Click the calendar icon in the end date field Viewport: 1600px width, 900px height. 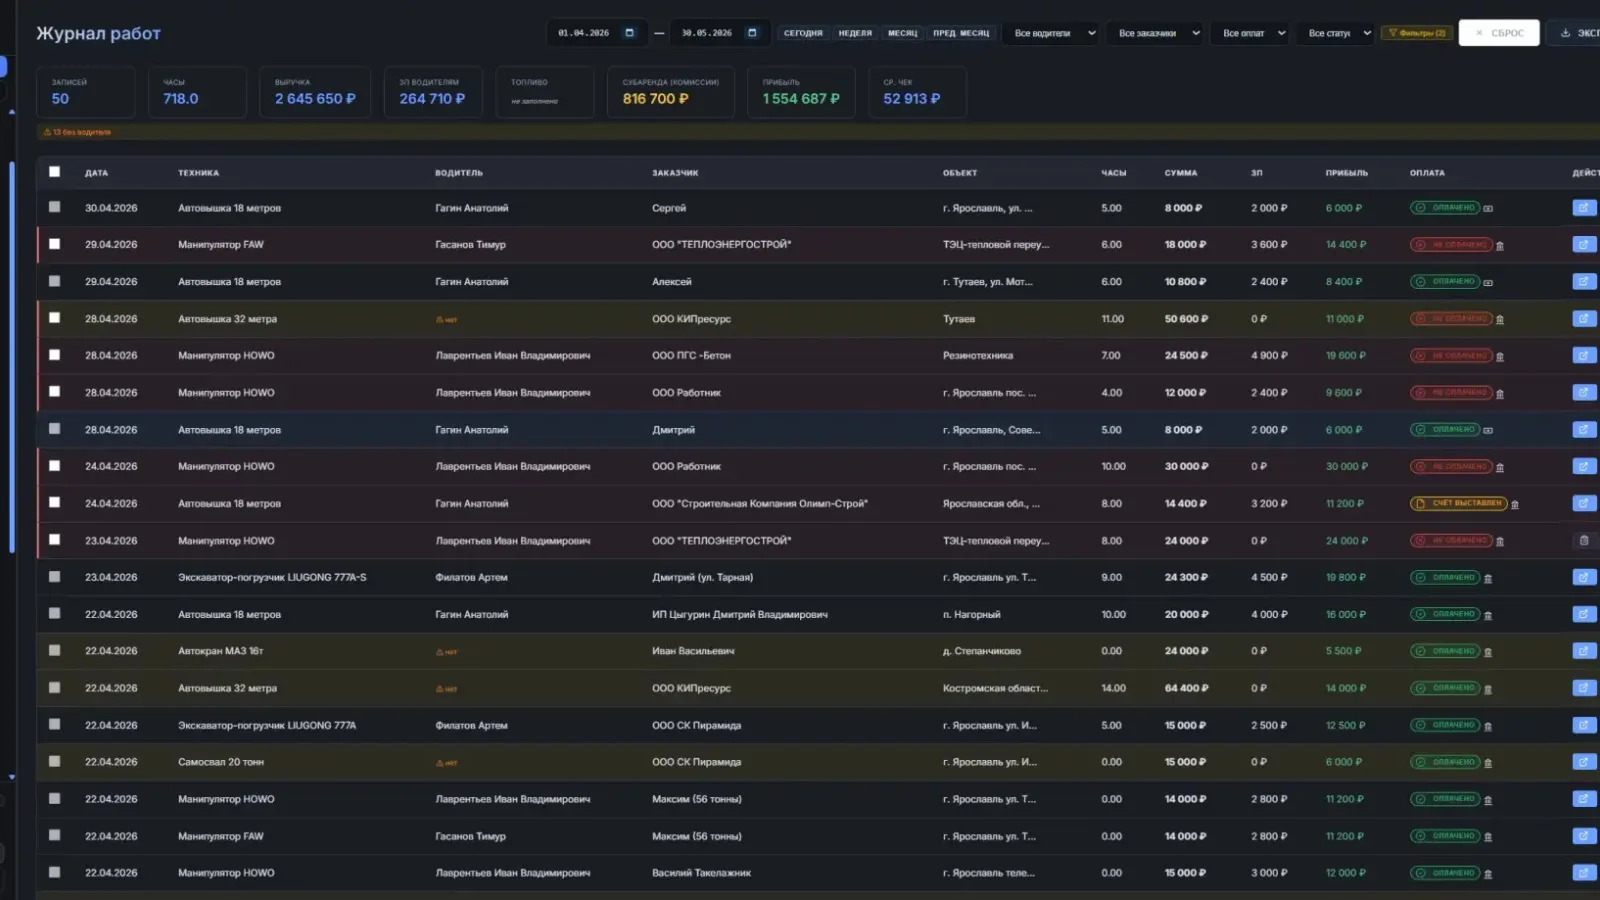coord(752,33)
